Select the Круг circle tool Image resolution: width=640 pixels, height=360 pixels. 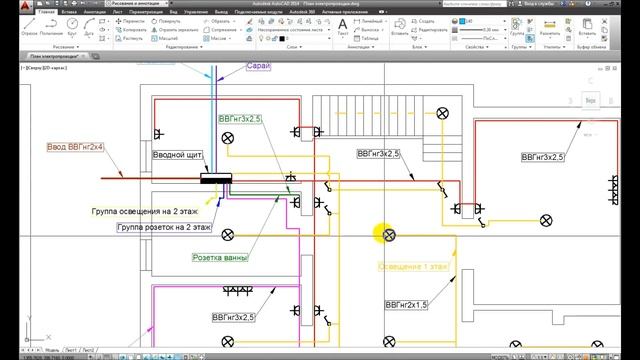(72, 27)
